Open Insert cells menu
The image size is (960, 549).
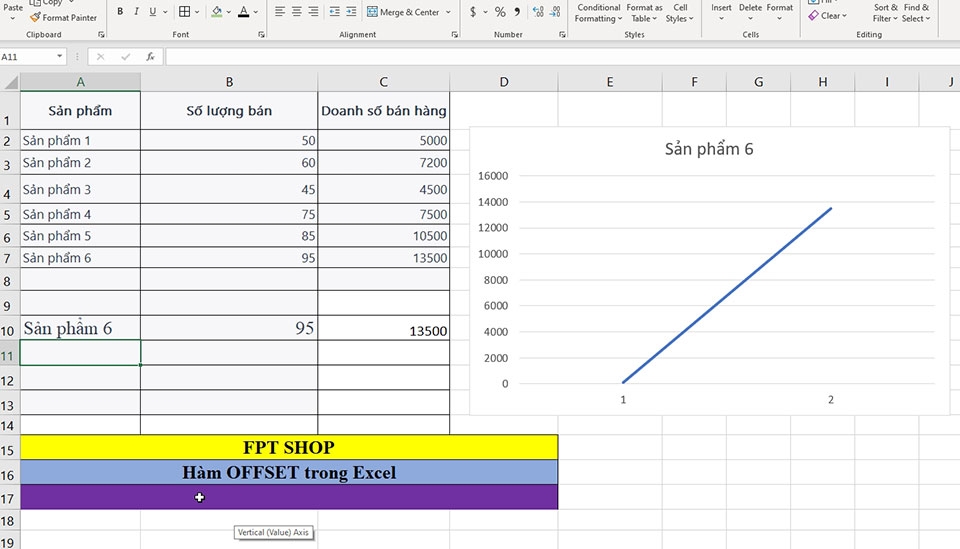721,12
